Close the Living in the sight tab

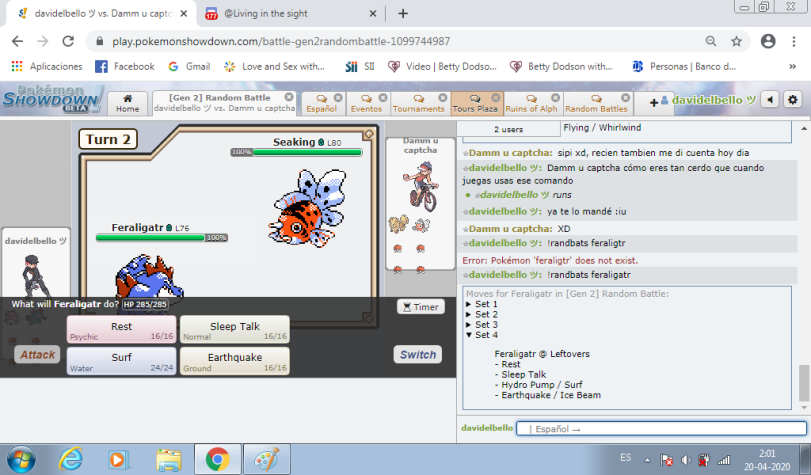pos(372,14)
